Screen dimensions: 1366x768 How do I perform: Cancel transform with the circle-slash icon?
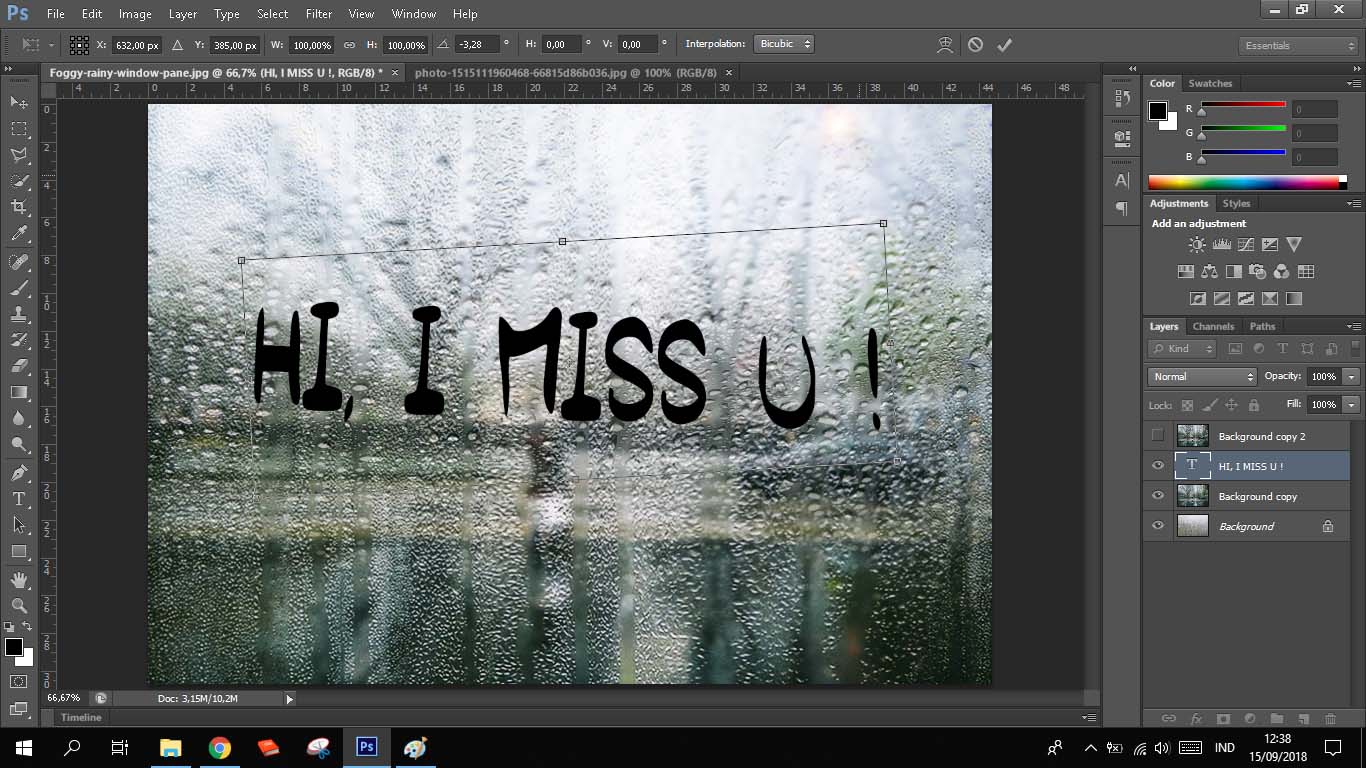pos(975,45)
